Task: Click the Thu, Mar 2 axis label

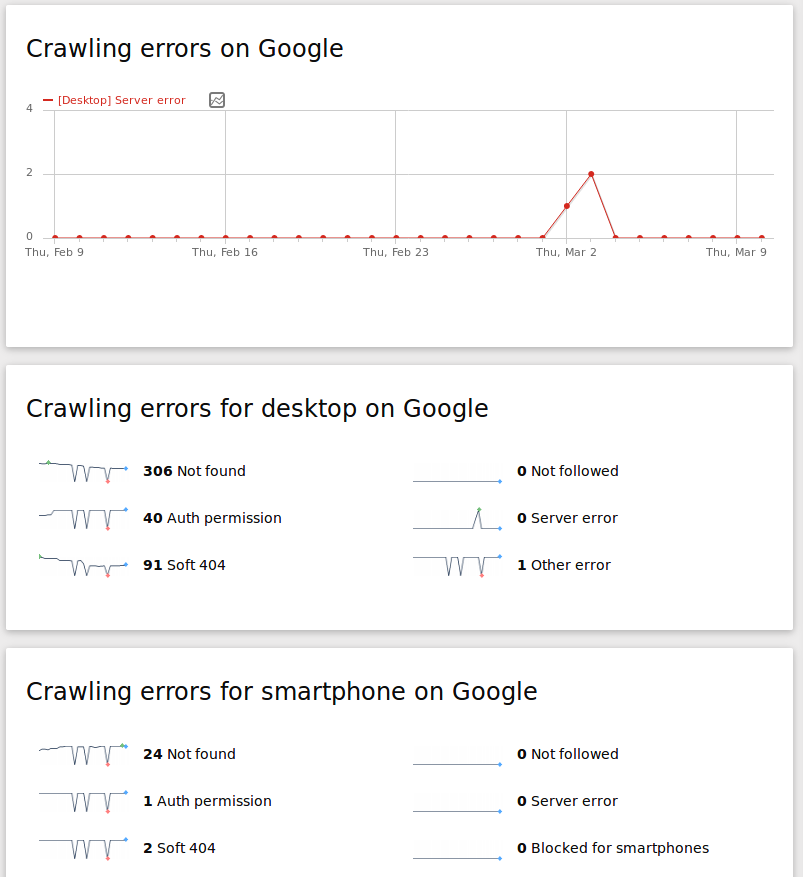Action: tap(566, 252)
